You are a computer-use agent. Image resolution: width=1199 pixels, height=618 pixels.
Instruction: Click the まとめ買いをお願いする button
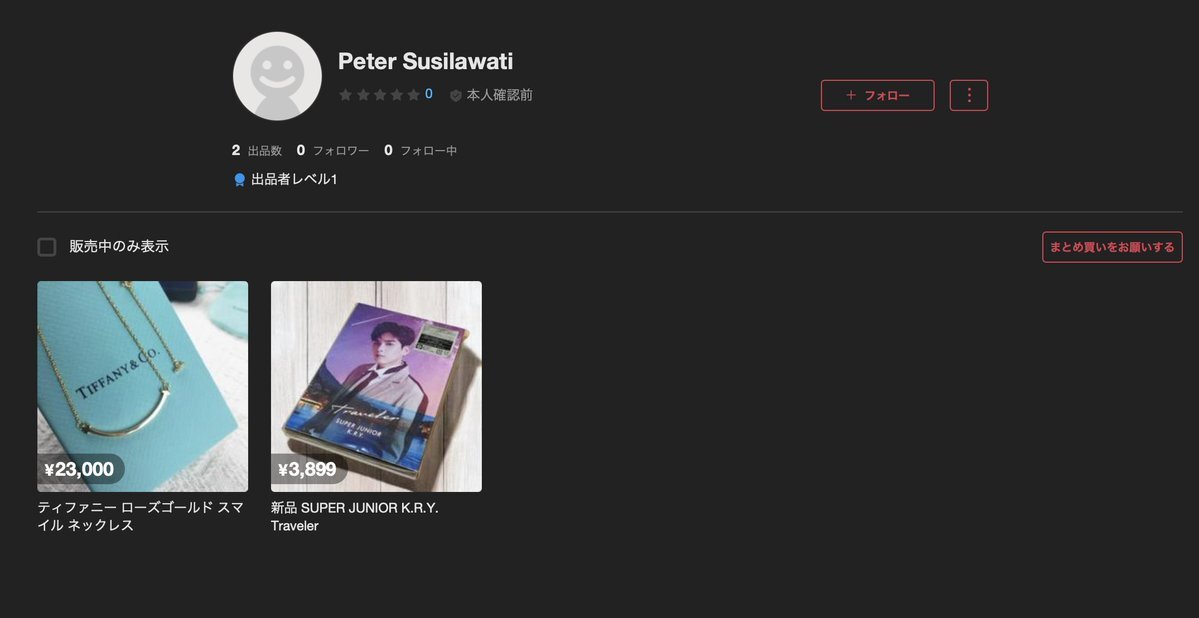1112,247
